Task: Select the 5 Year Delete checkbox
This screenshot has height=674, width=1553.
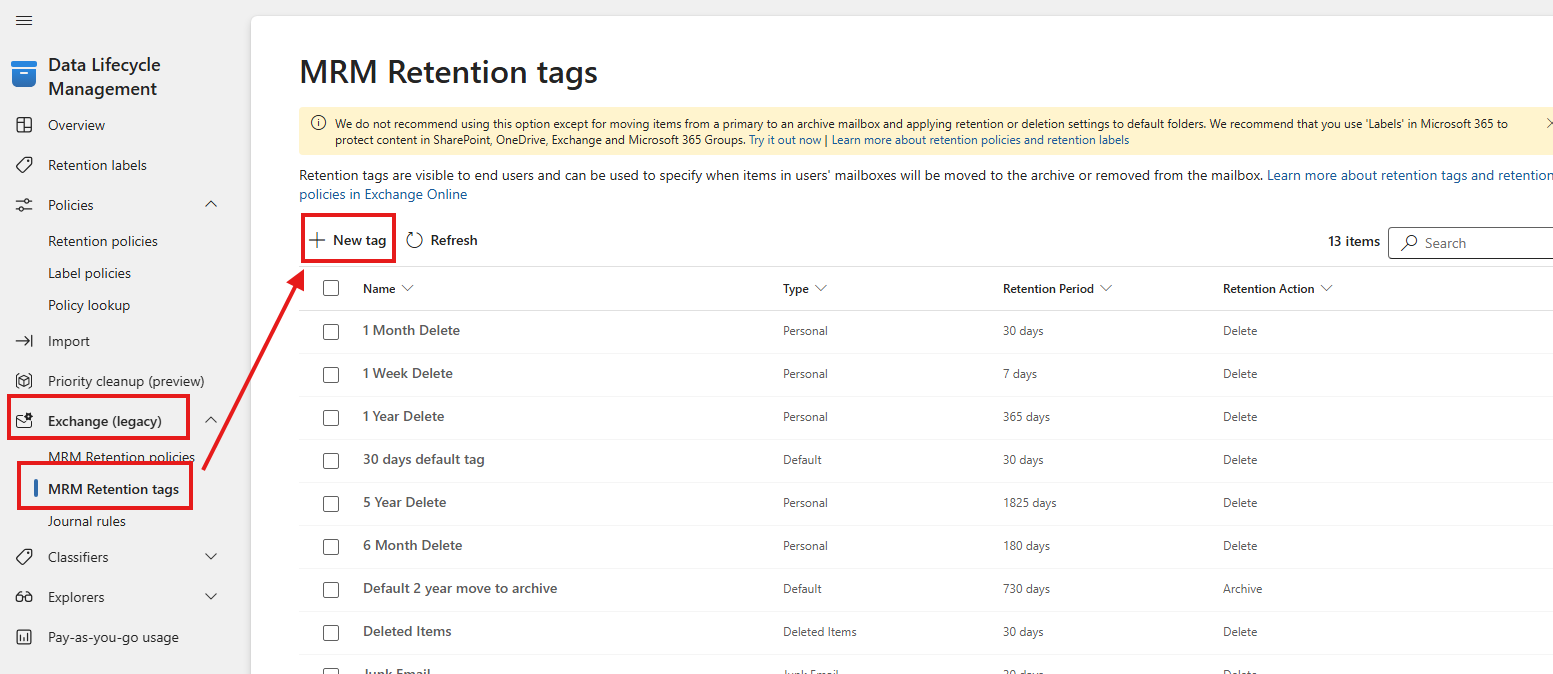Action: point(331,503)
